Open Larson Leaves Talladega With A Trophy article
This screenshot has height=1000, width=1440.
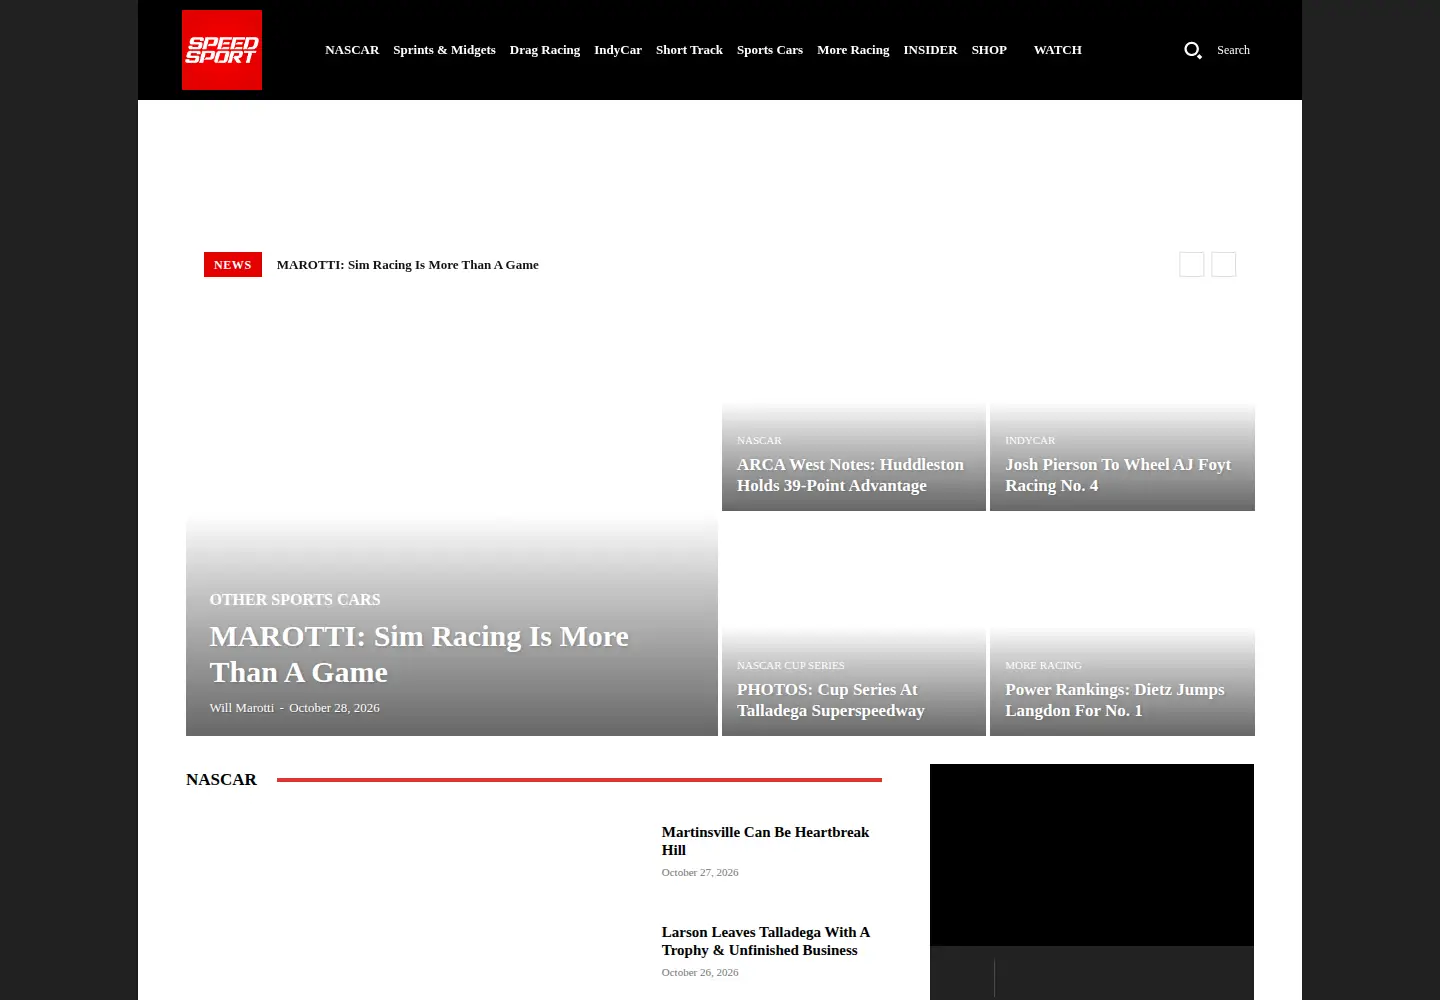click(766, 941)
